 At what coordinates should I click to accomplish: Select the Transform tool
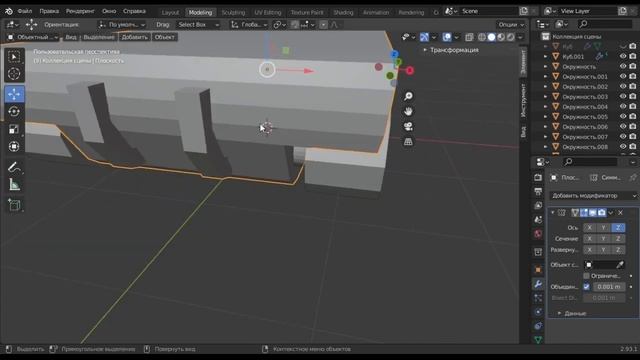click(14, 147)
